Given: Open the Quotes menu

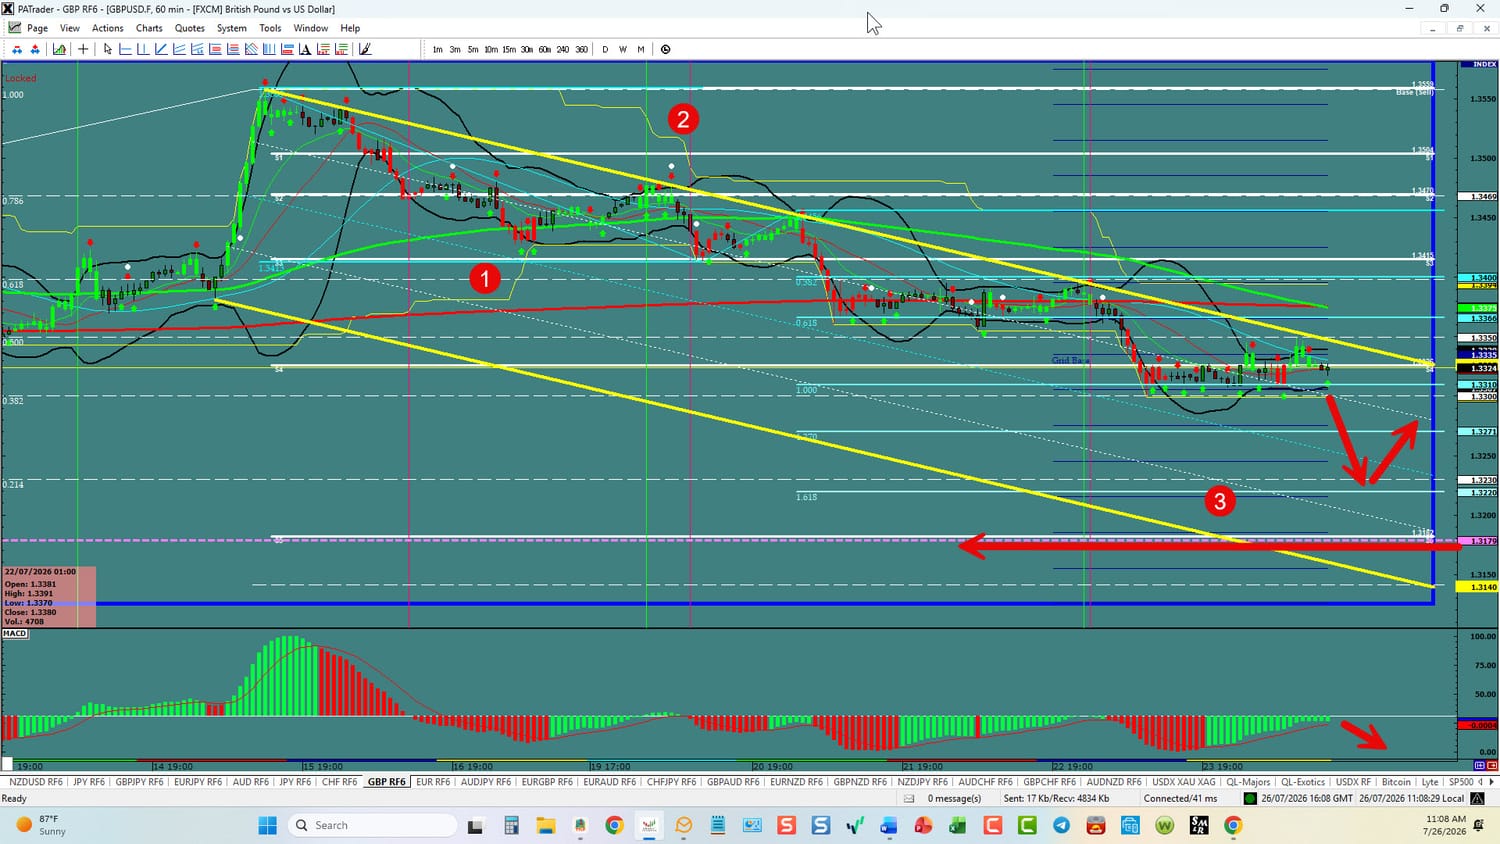Looking at the screenshot, I should 190,28.
